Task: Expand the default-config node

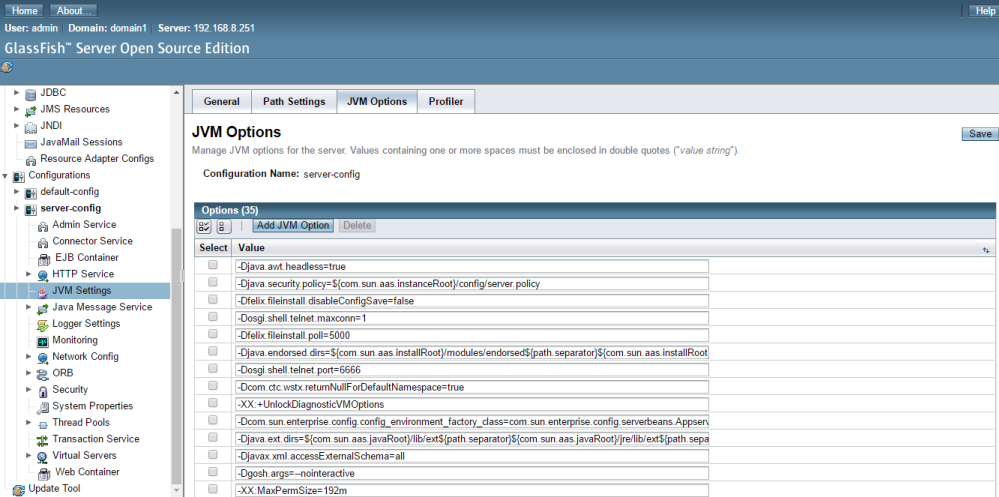Action: (17, 192)
